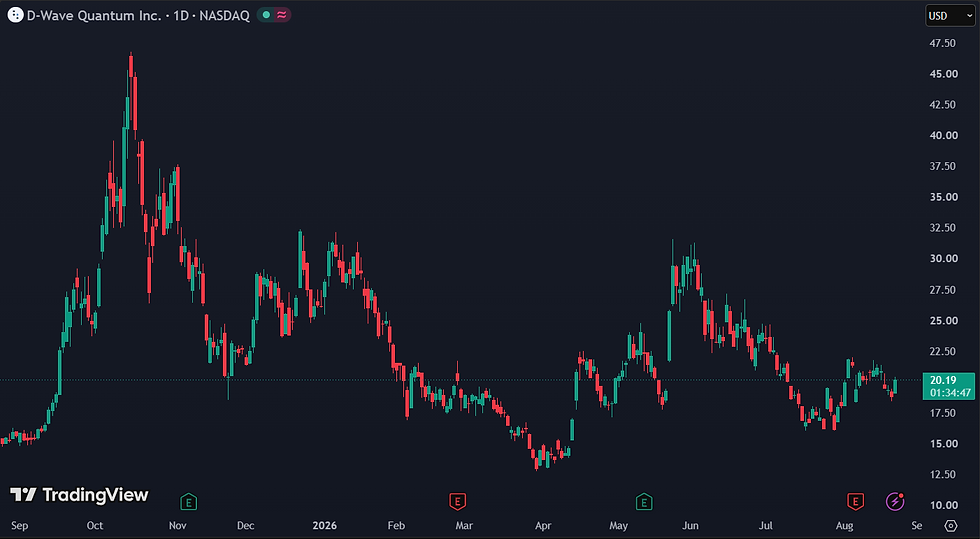Click the 2026 label on time axis

tap(324, 525)
